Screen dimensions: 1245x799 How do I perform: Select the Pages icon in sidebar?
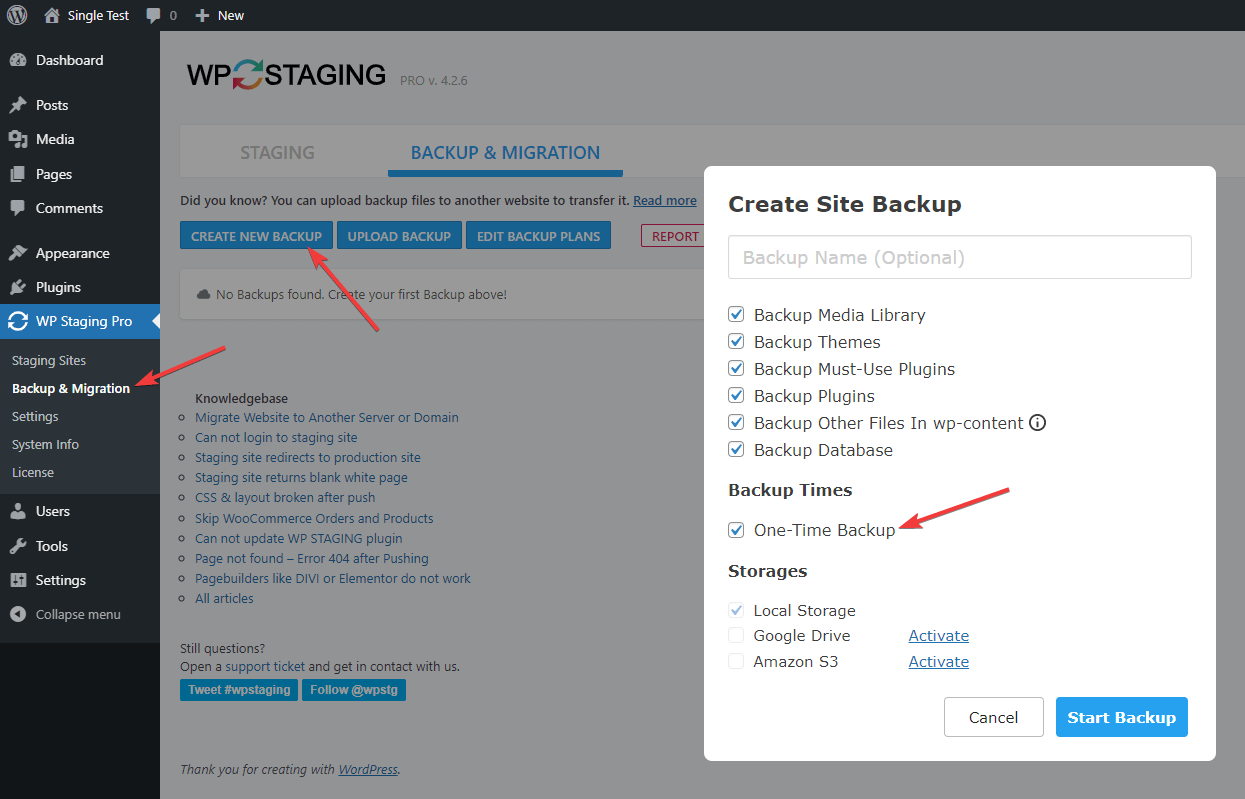click(18, 174)
